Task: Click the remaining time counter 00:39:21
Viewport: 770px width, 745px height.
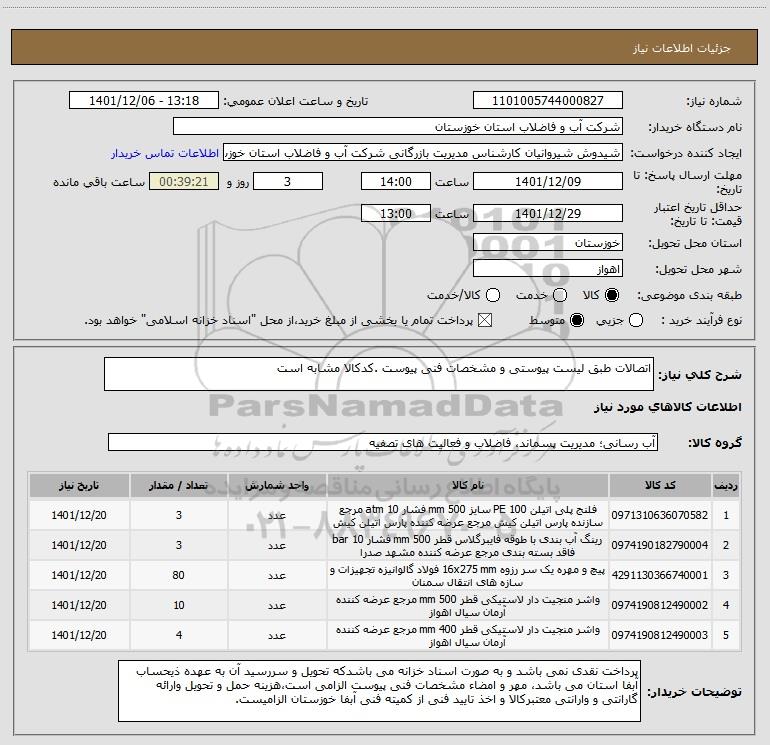Action: pos(184,181)
